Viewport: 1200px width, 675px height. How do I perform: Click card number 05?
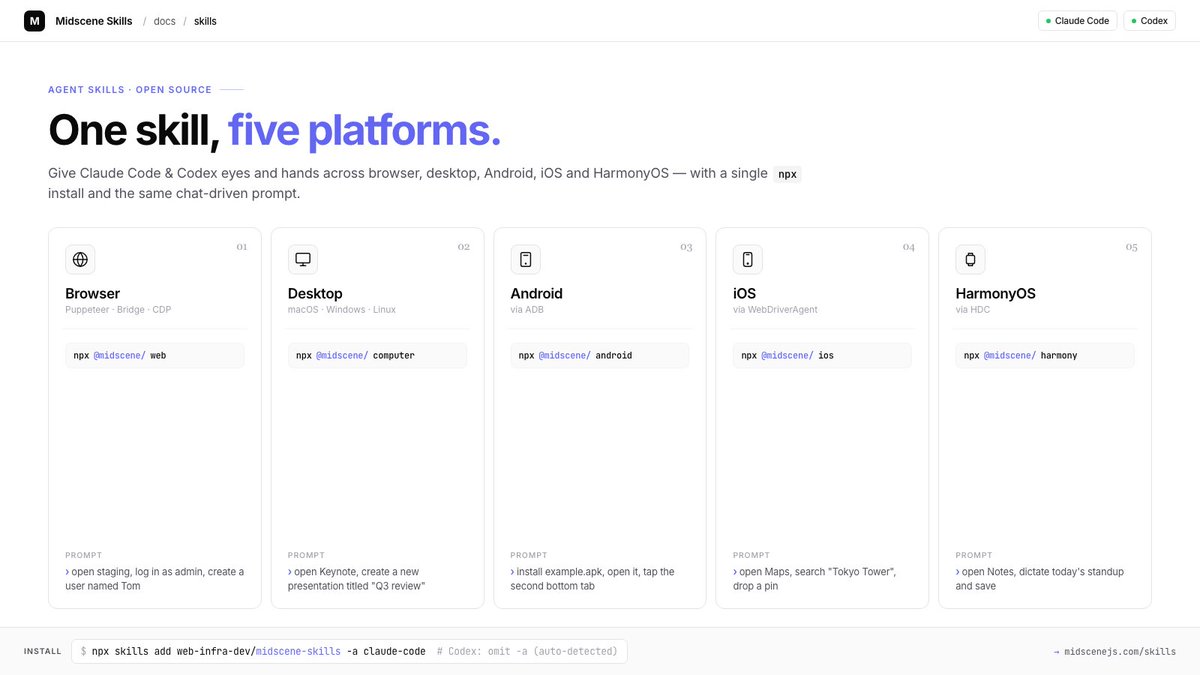pos(1131,246)
